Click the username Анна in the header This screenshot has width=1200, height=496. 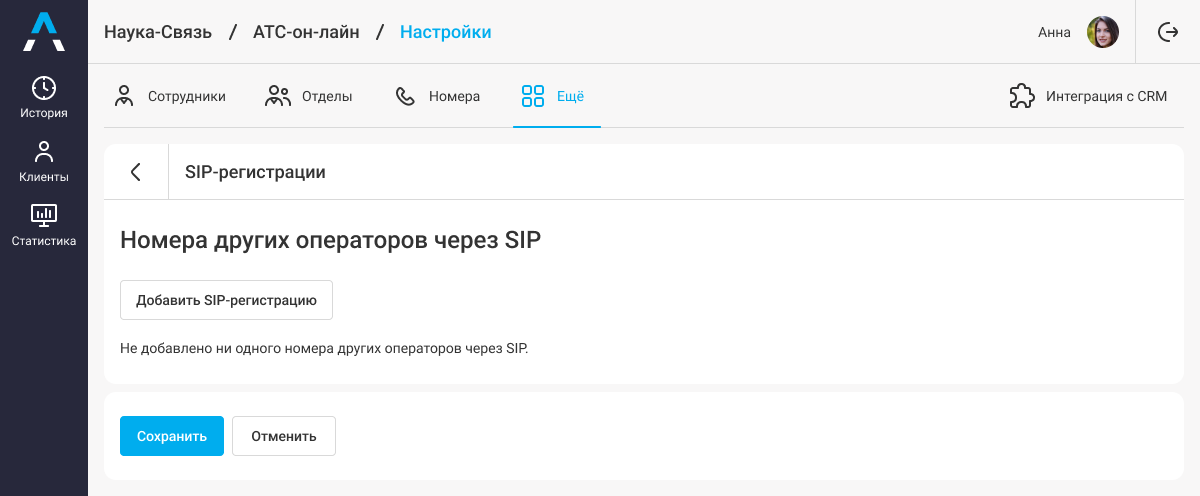click(1054, 32)
